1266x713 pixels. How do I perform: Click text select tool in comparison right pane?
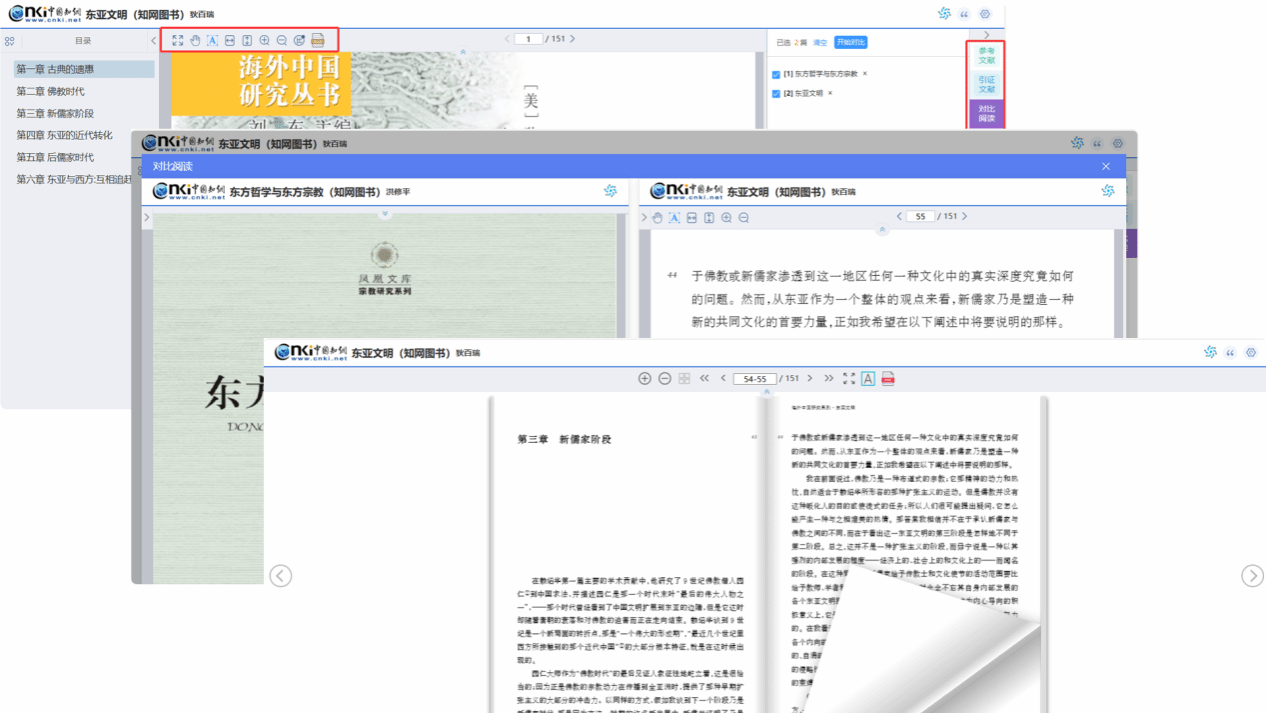[674, 218]
